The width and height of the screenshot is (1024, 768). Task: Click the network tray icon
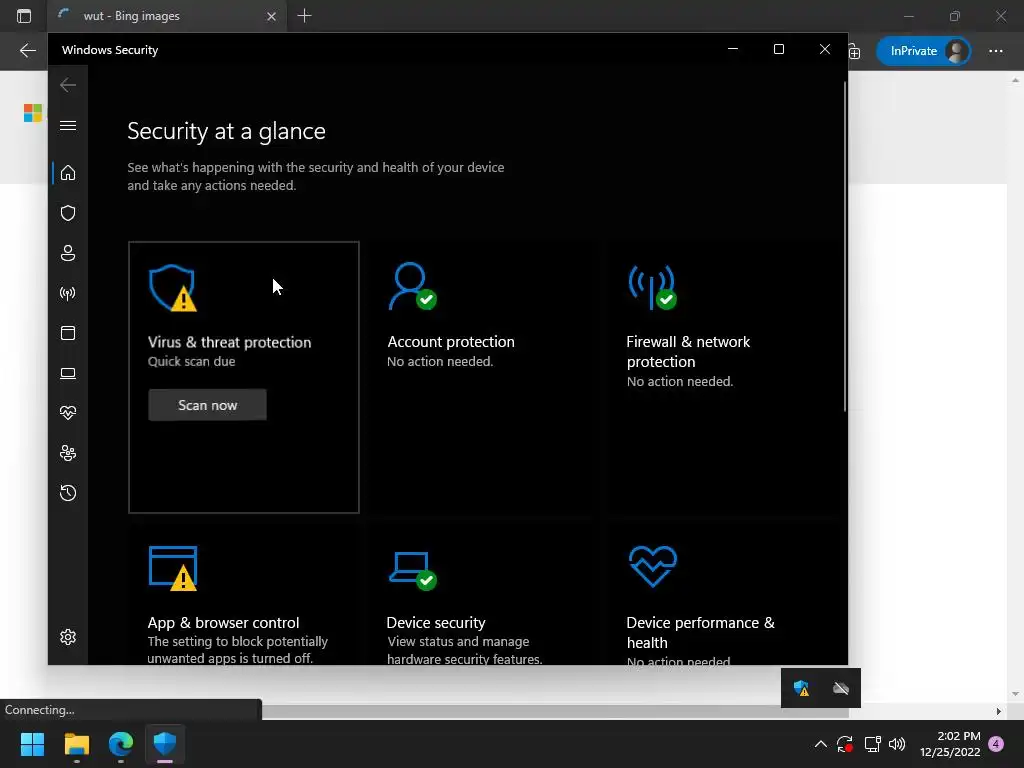click(872, 744)
